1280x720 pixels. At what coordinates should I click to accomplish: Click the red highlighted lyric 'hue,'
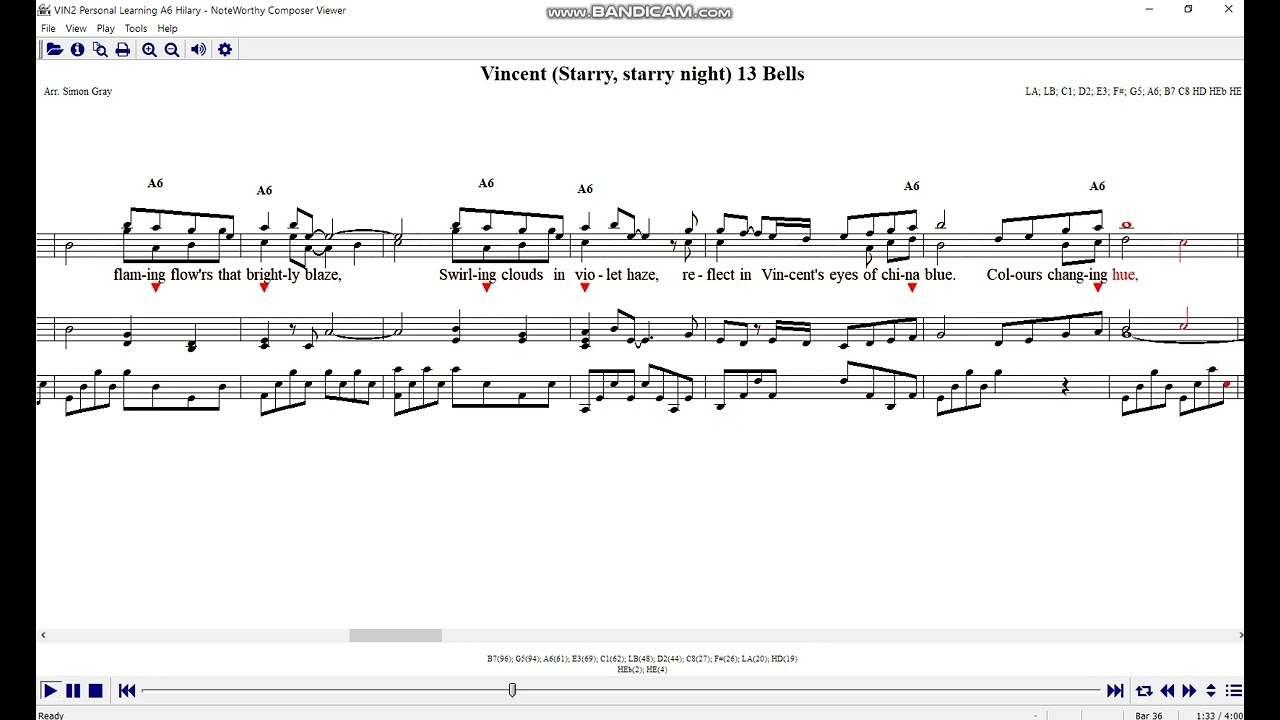(1125, 275)
